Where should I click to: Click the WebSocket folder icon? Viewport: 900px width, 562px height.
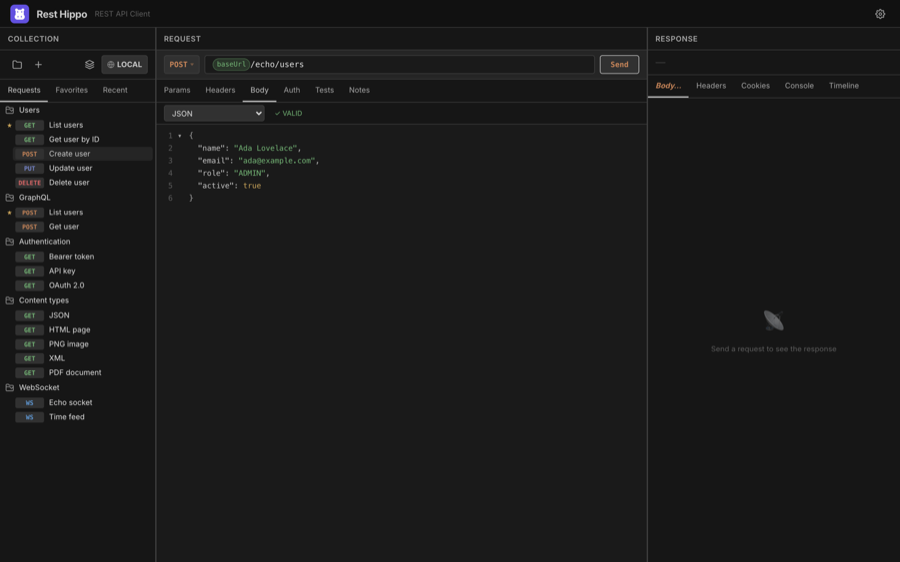click(x=10, y=387)
